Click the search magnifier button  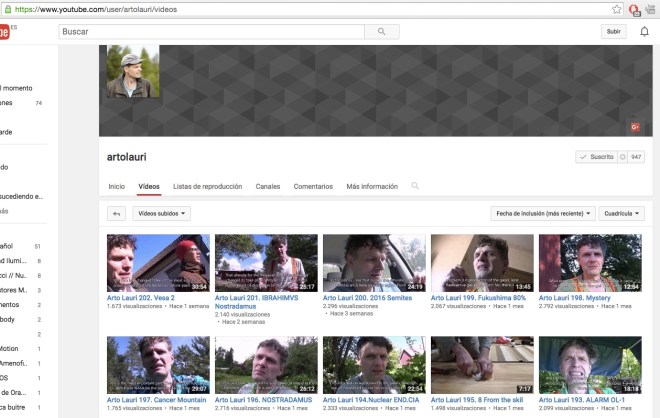pos(381,32)
